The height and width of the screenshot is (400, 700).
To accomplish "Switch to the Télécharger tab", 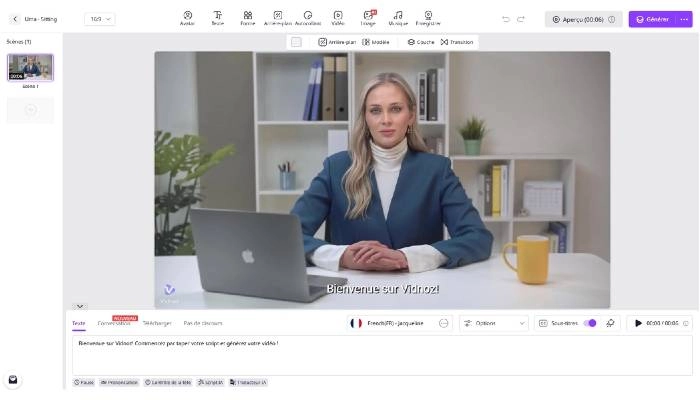I will click(x=157, y=323).
